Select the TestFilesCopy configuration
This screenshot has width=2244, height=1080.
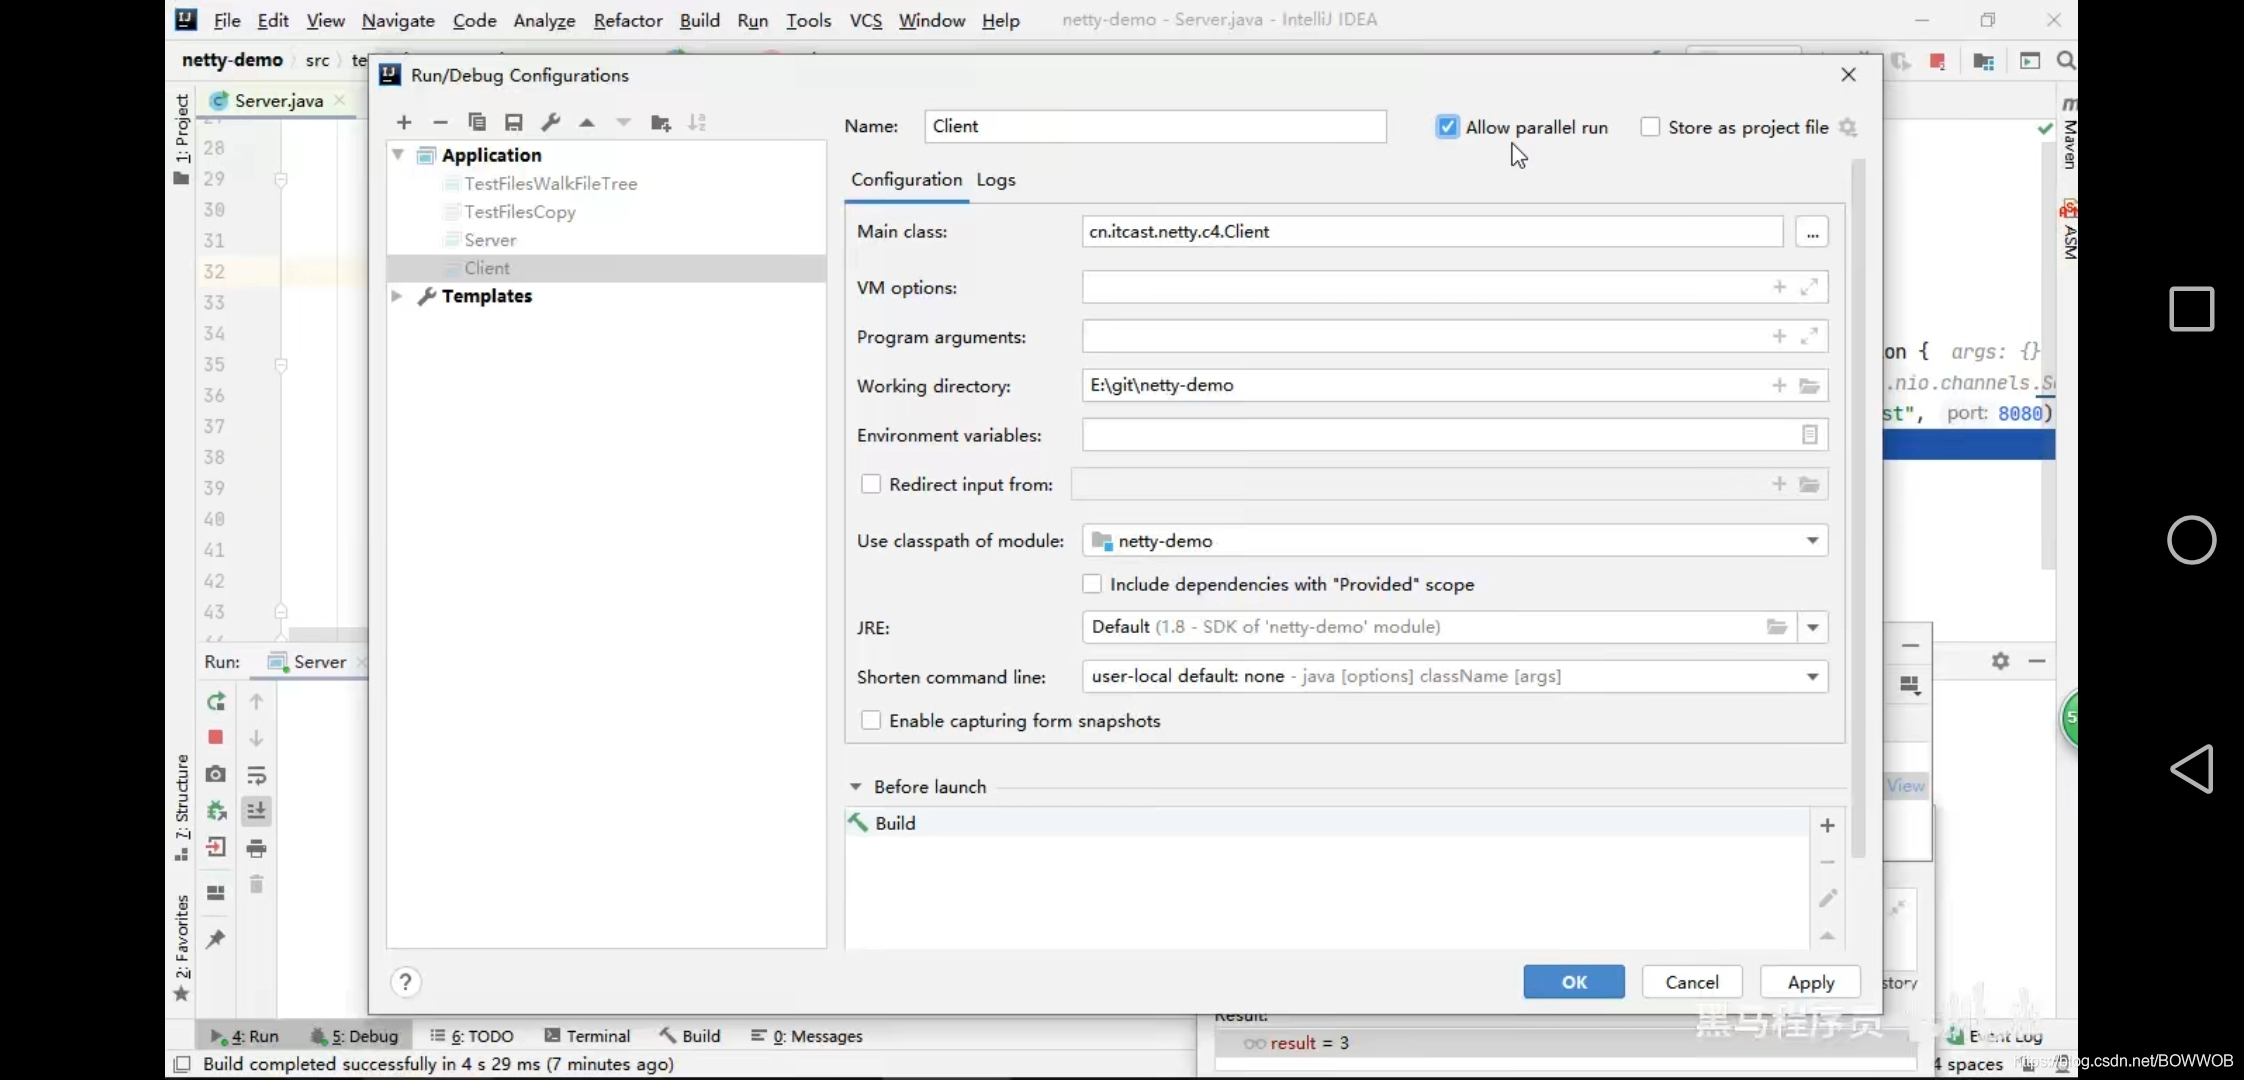[x=520, y=212]
